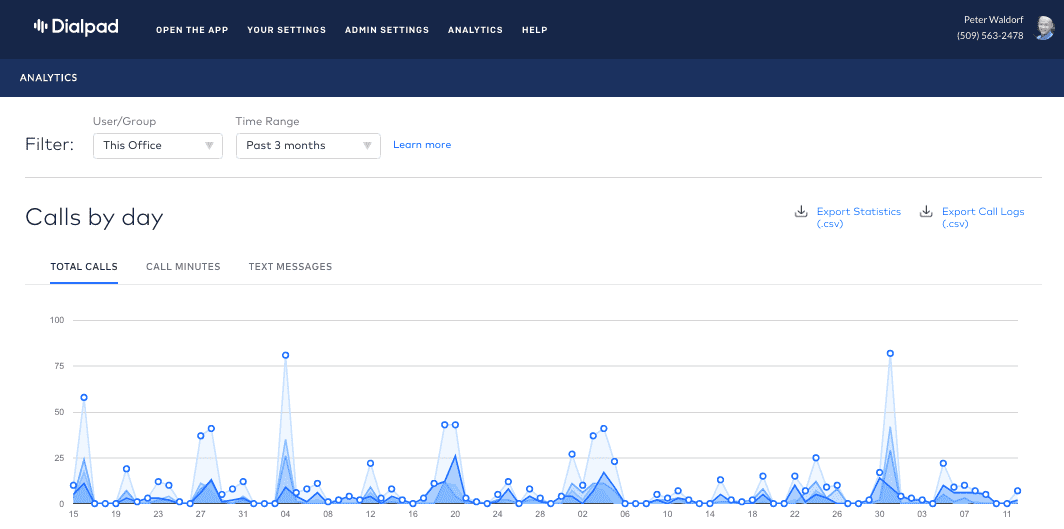Click Open the App in navigation bar
The image size is (1064, 529).
pyautogui.click(x=192, y=30)
